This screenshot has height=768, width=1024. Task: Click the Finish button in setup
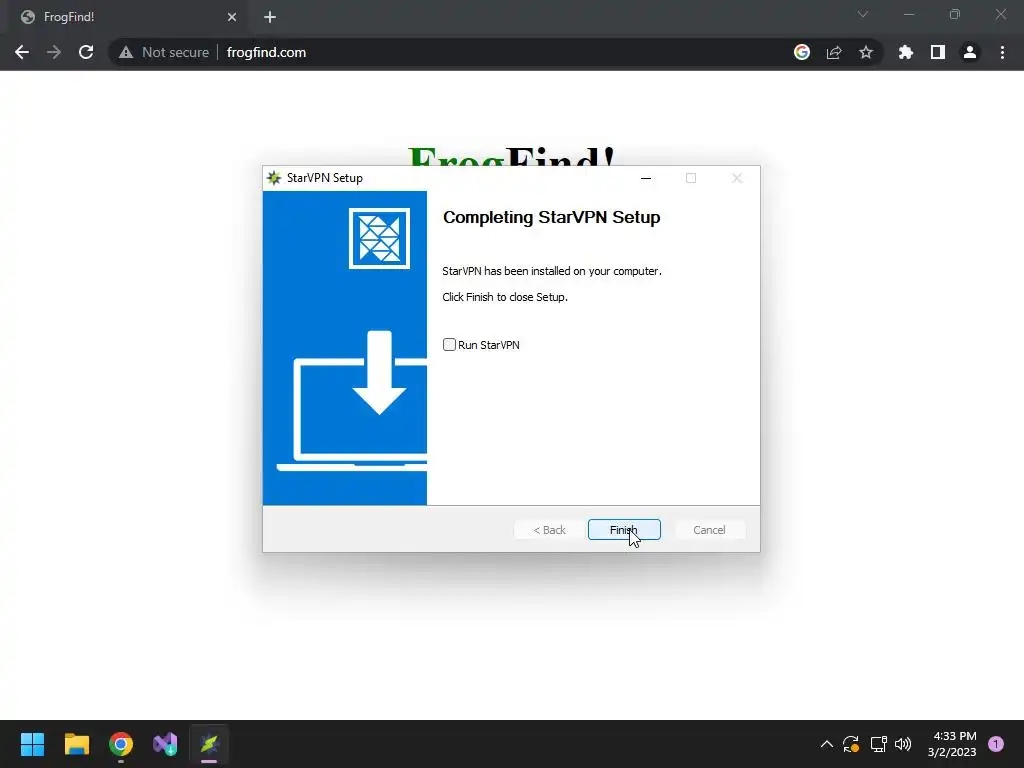624,530
